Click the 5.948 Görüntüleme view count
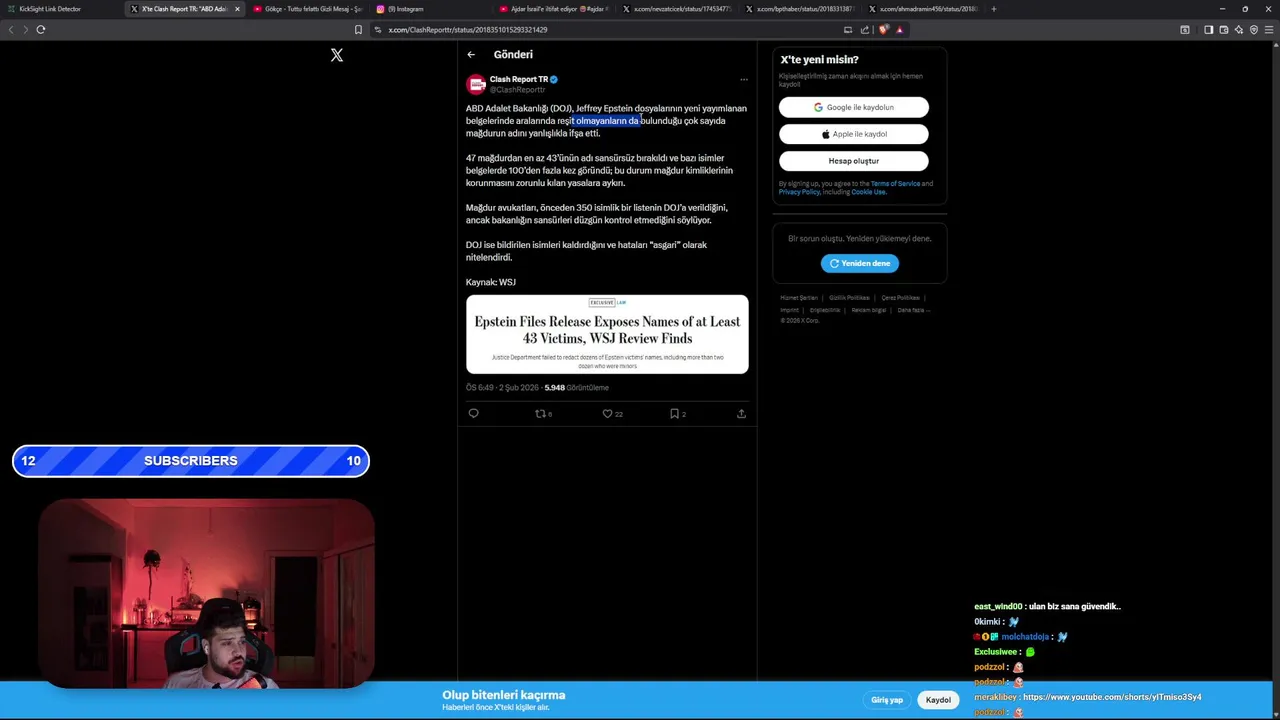Viewport: 1280px width, 720px height. (x=576, y=388)
